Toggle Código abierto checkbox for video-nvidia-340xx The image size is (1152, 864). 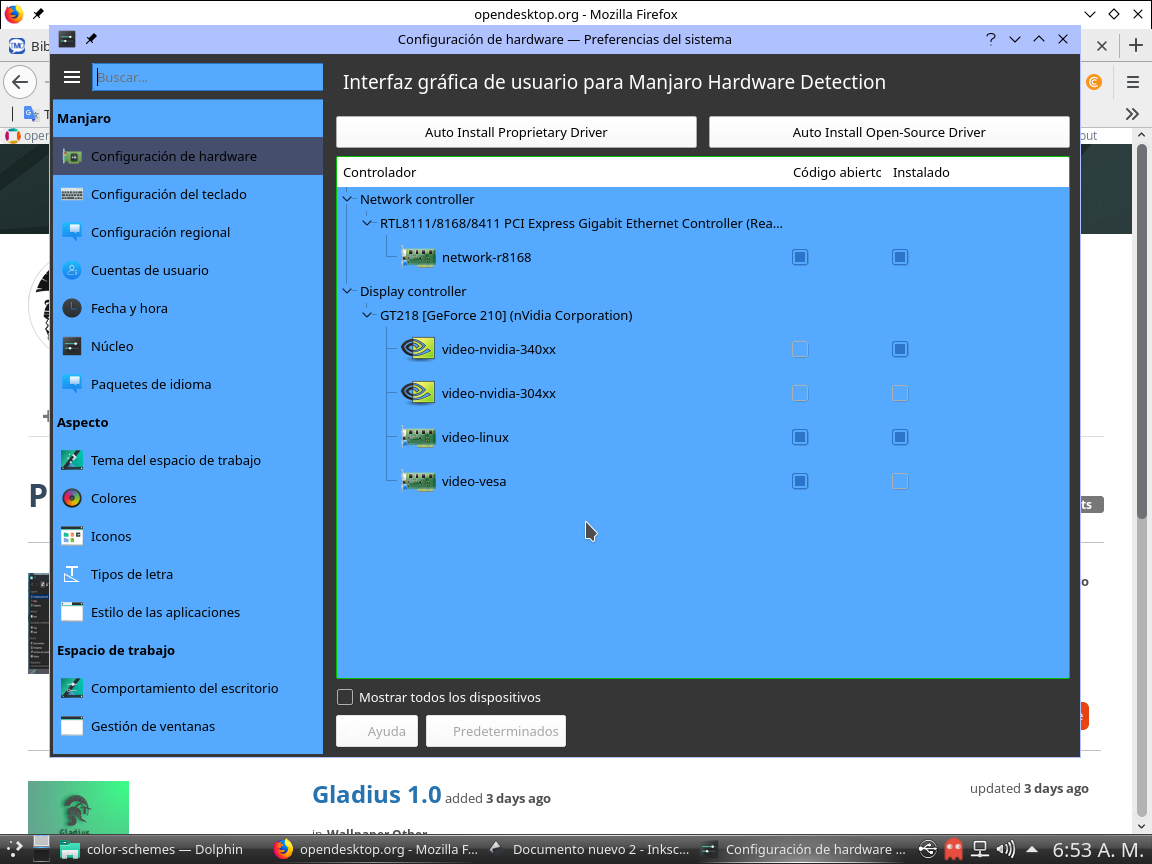(800, 349)
